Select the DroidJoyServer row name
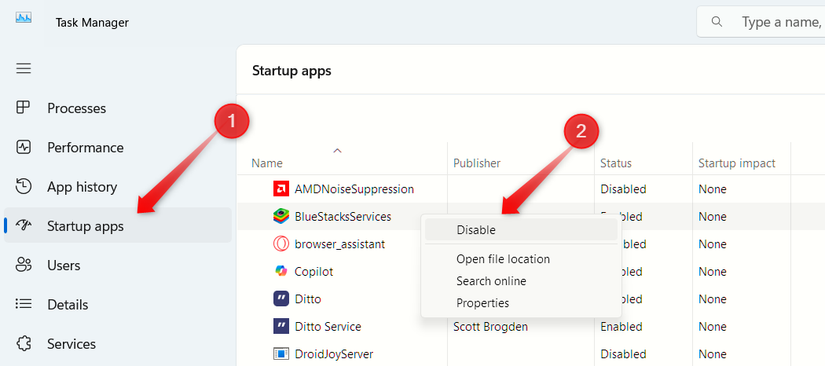825x366 pixels. pyautogui.click(x=334, y=354)
